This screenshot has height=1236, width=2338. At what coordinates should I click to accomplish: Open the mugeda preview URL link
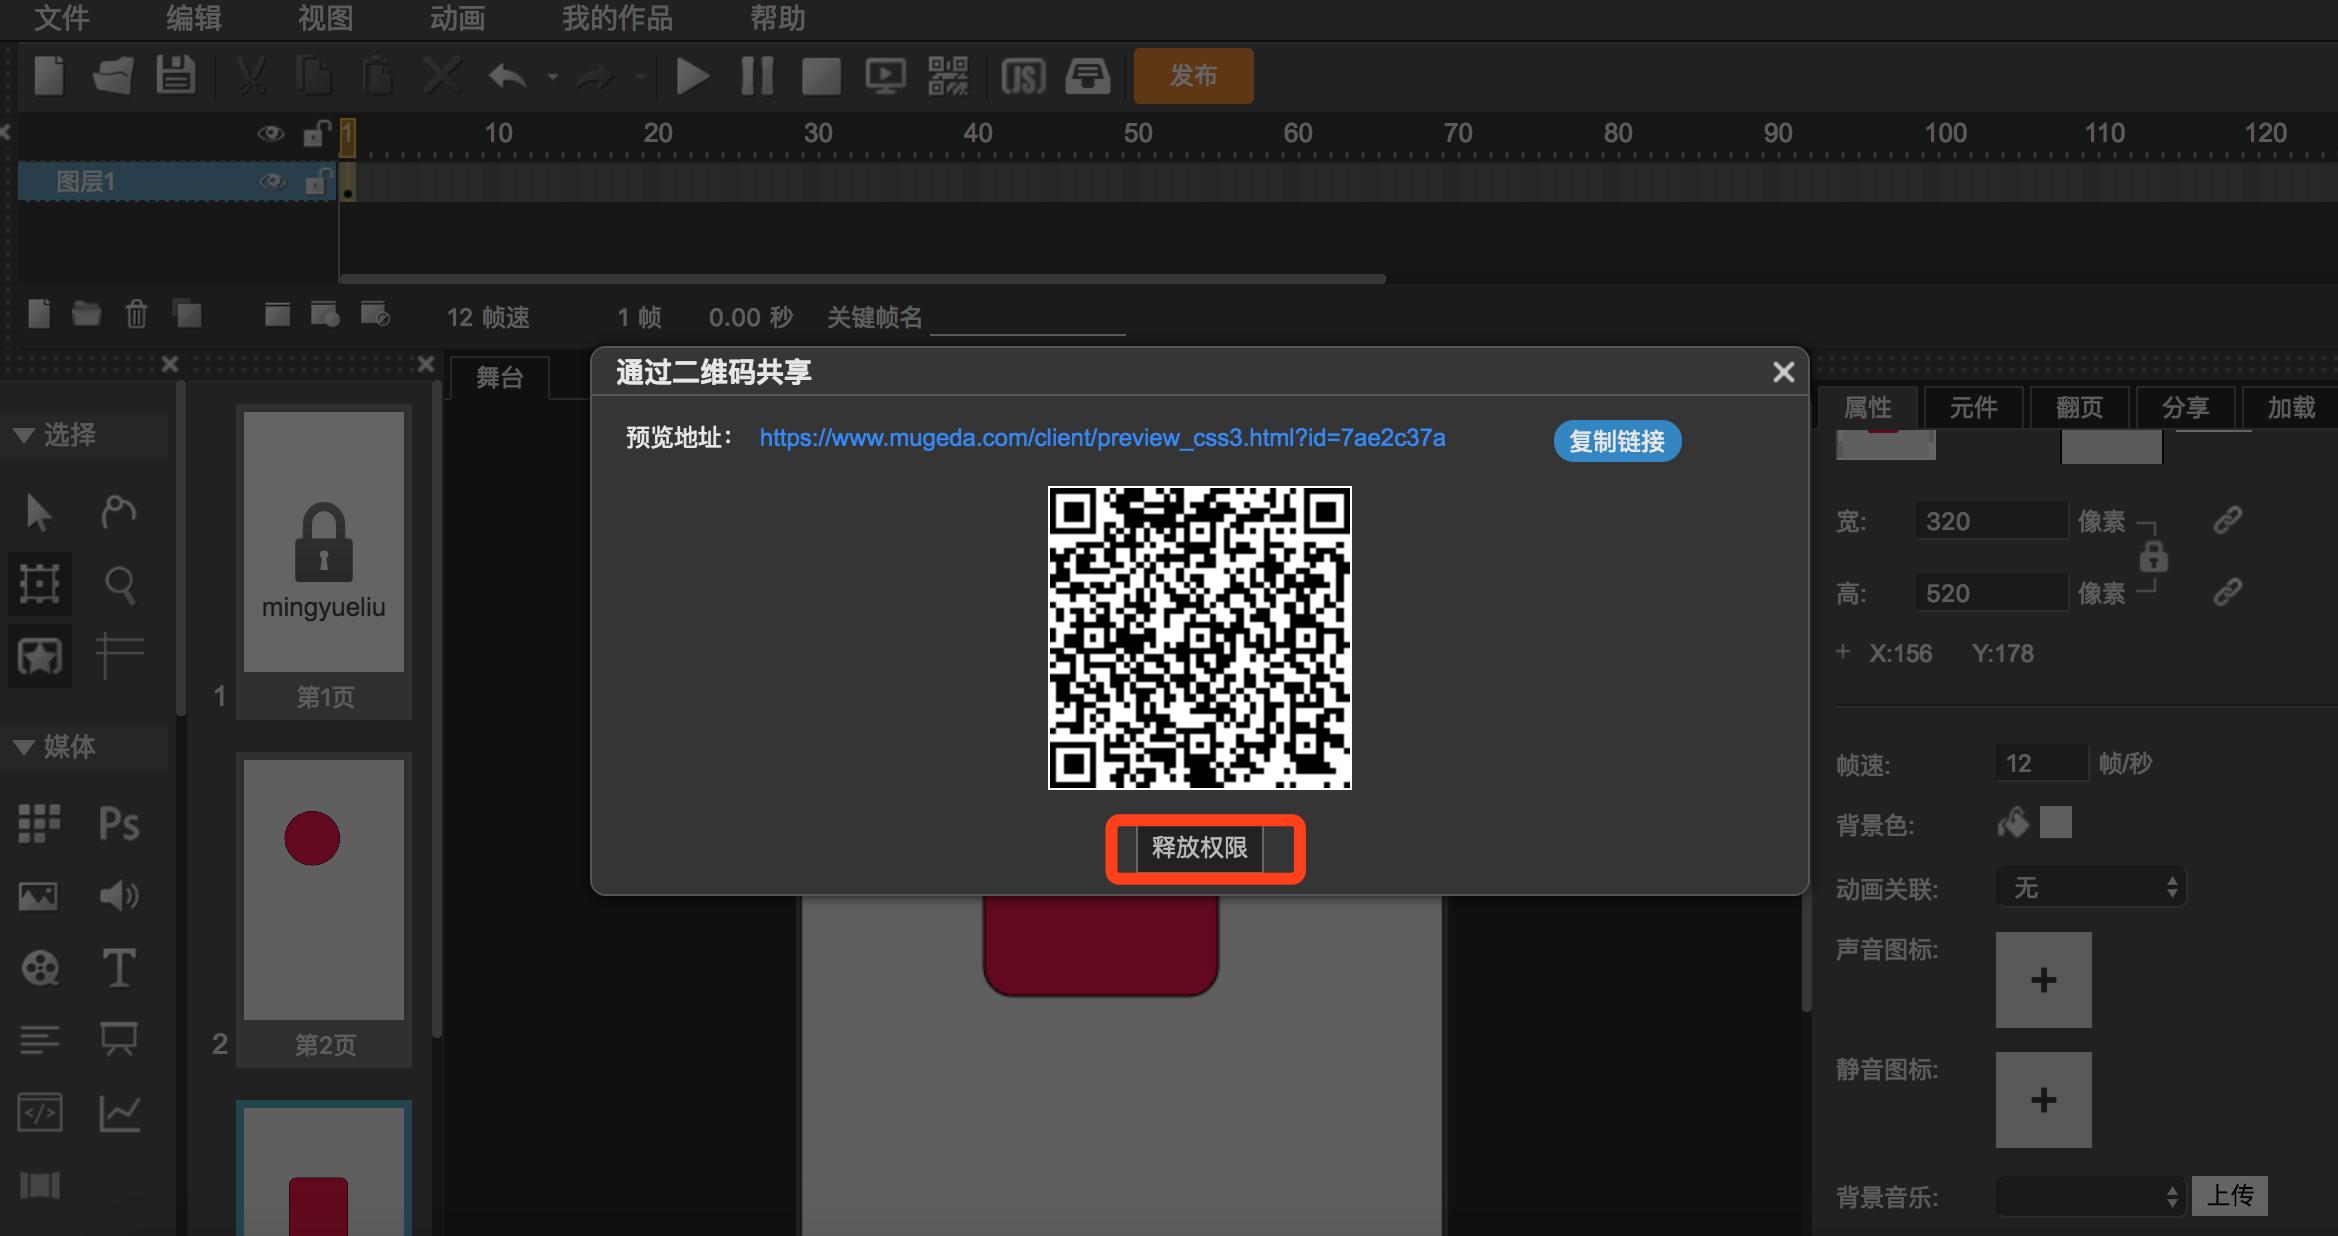point(1102,438)
